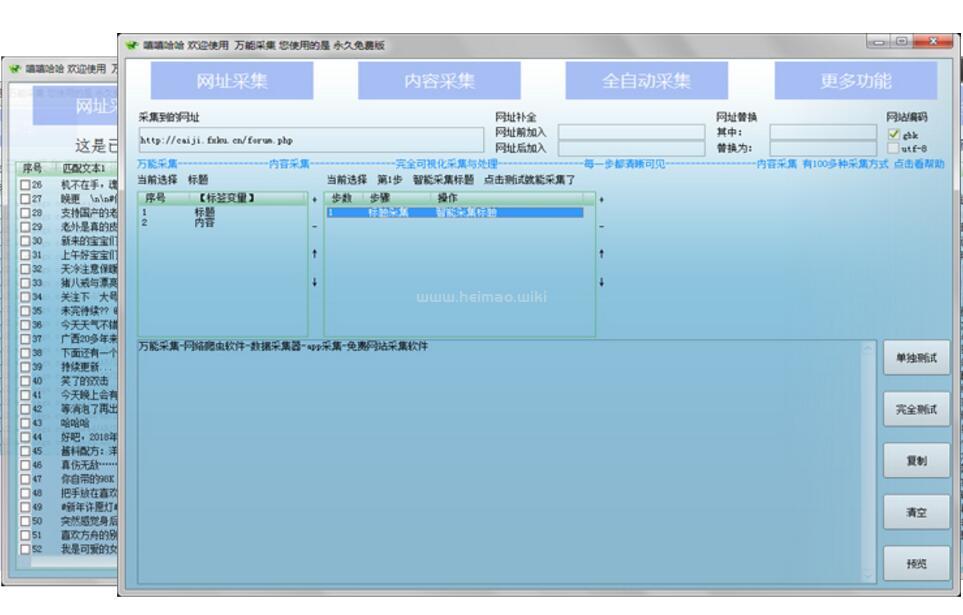
Task: Add a step with the right plus icon
Action: [x=601, y=200]
